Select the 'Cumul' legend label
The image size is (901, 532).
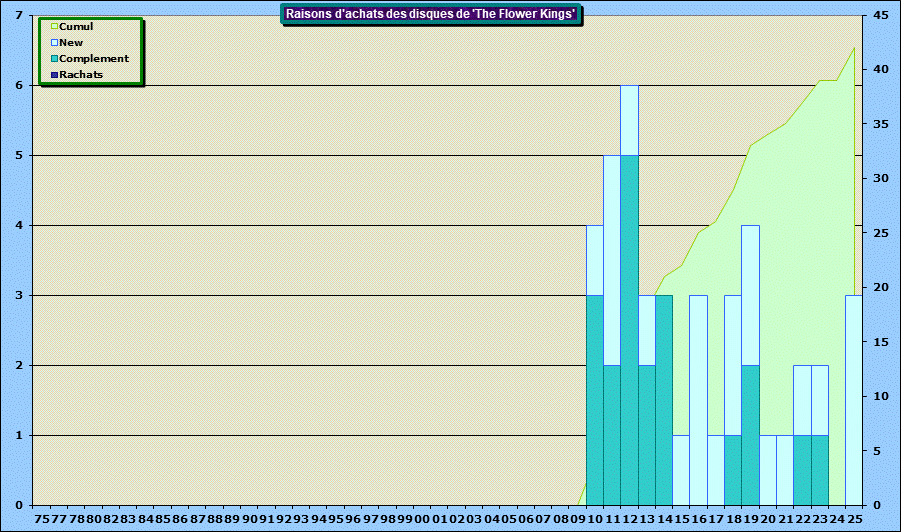[76, 27]
